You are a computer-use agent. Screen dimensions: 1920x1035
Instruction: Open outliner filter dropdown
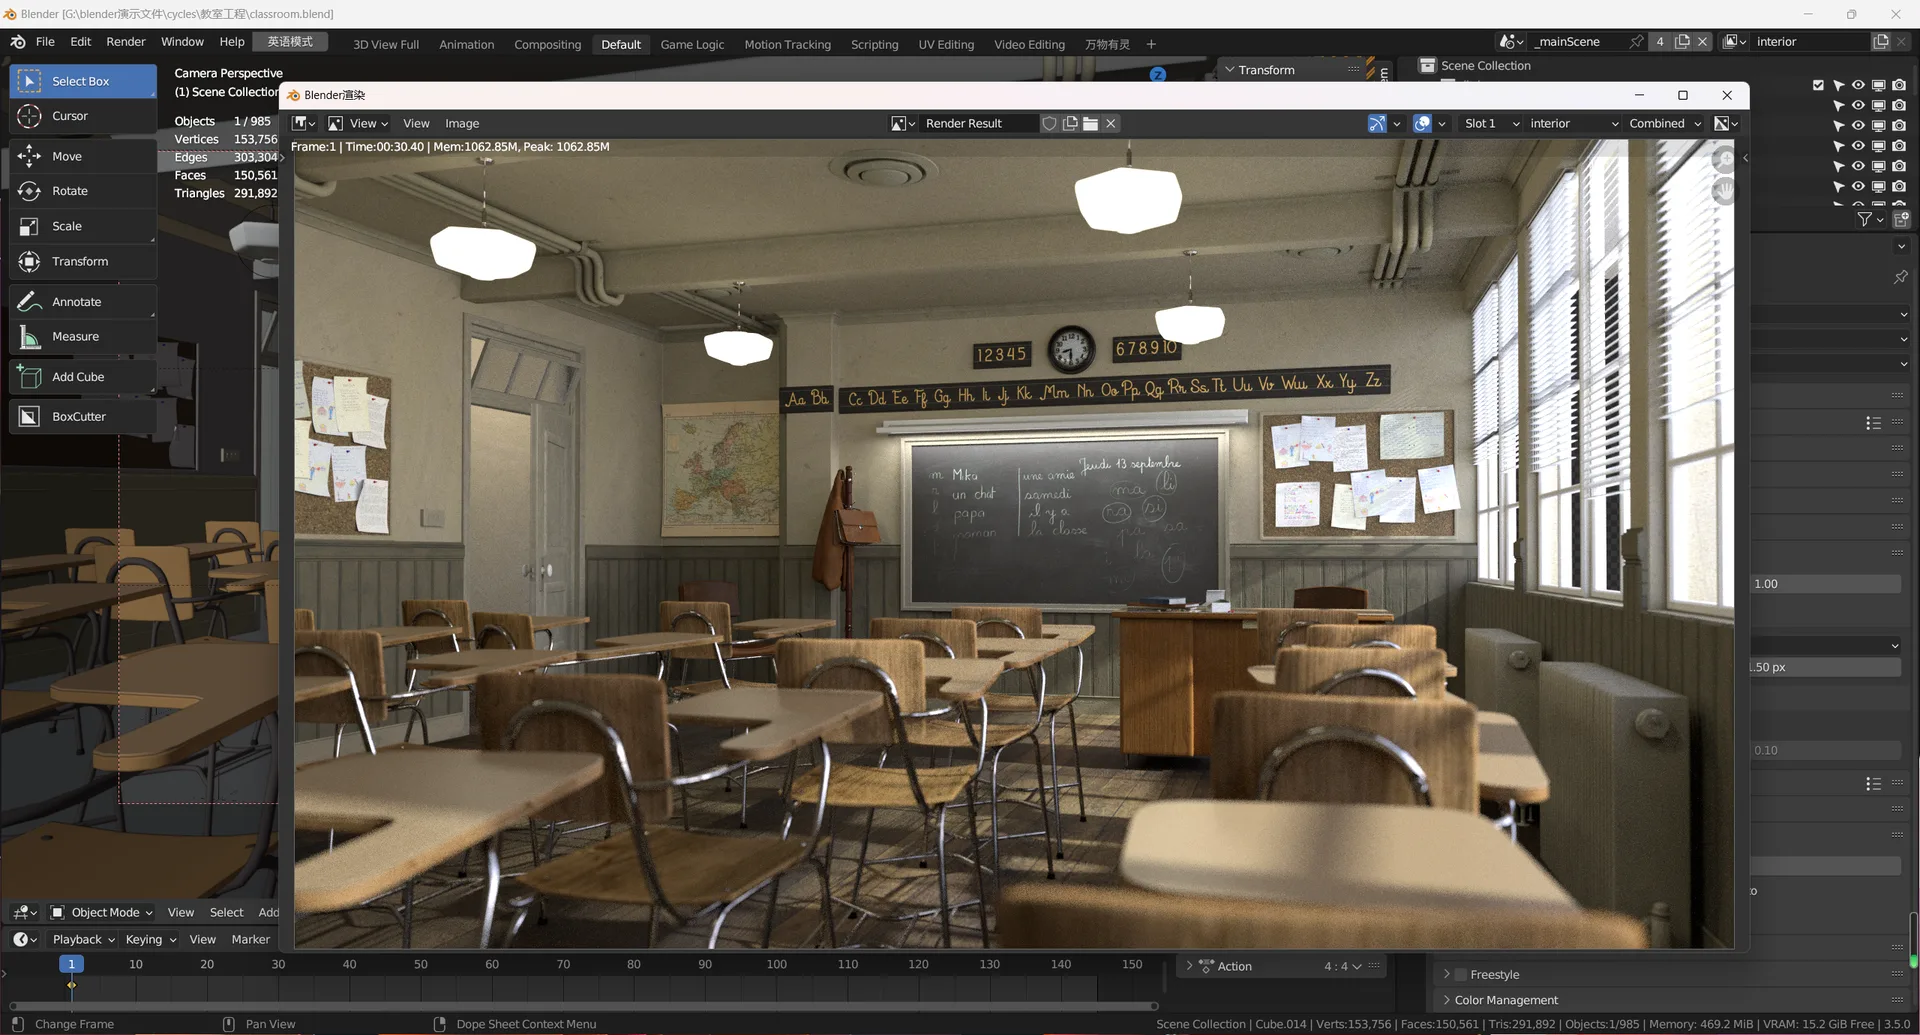point(1869,219)
